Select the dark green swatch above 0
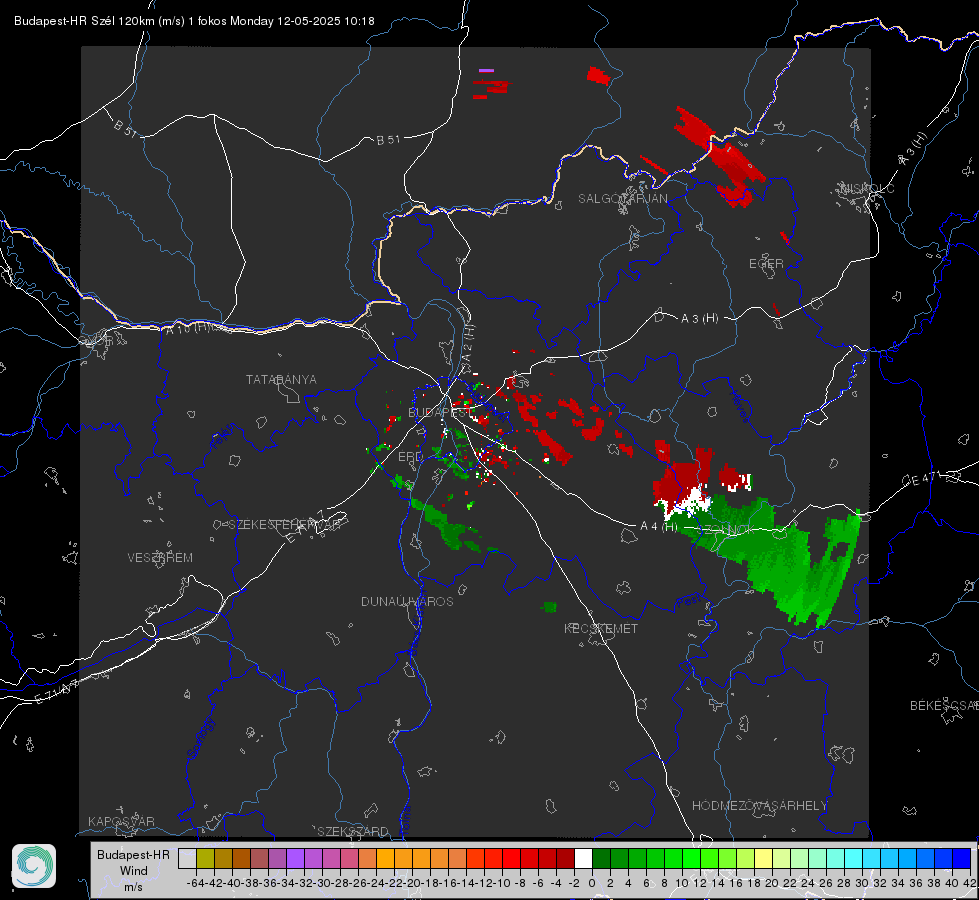Image resolution: width=979 pixels, height=900 pixels. pyautogui.click(x=601, y=858)
